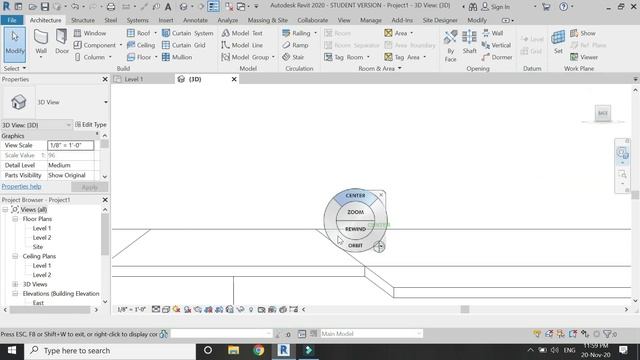The width and height of the screenshot is (640, 360).
Task: Open Chrome from the taskbar
Action: (258, 351)
